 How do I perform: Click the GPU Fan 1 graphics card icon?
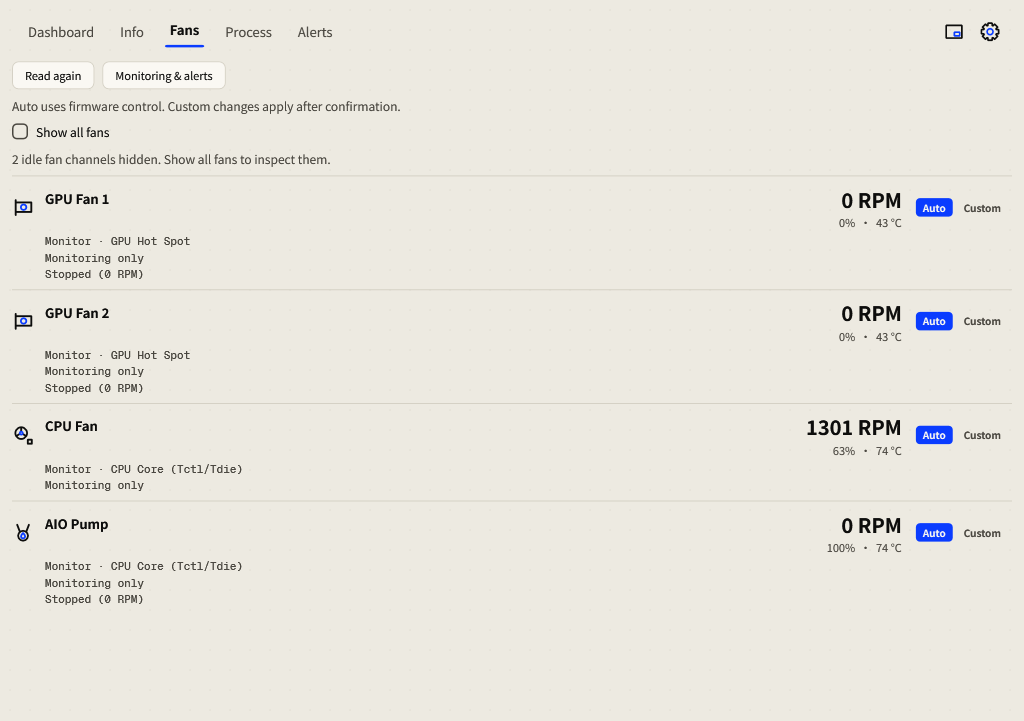pyautogui.click(x=24, y=208)
